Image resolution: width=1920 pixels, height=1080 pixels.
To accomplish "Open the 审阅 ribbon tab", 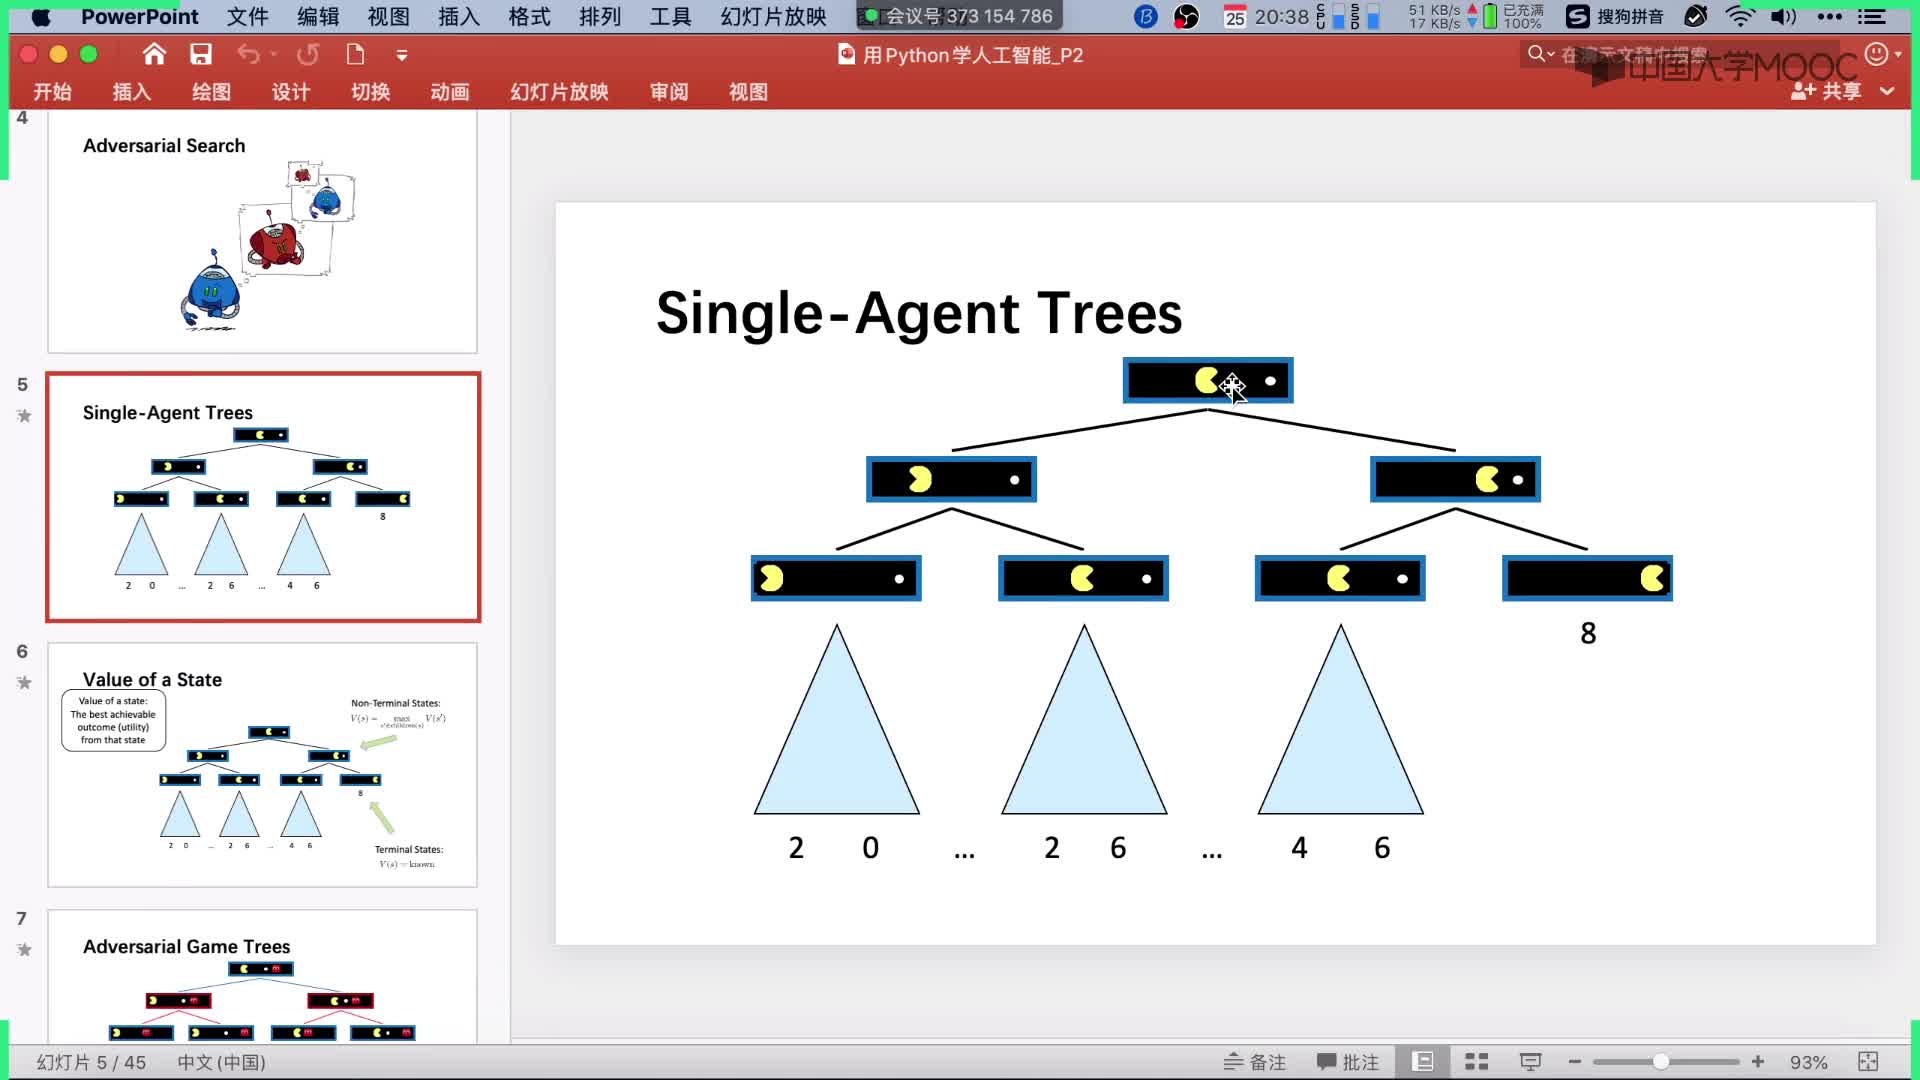I will (x=669, y=92).
